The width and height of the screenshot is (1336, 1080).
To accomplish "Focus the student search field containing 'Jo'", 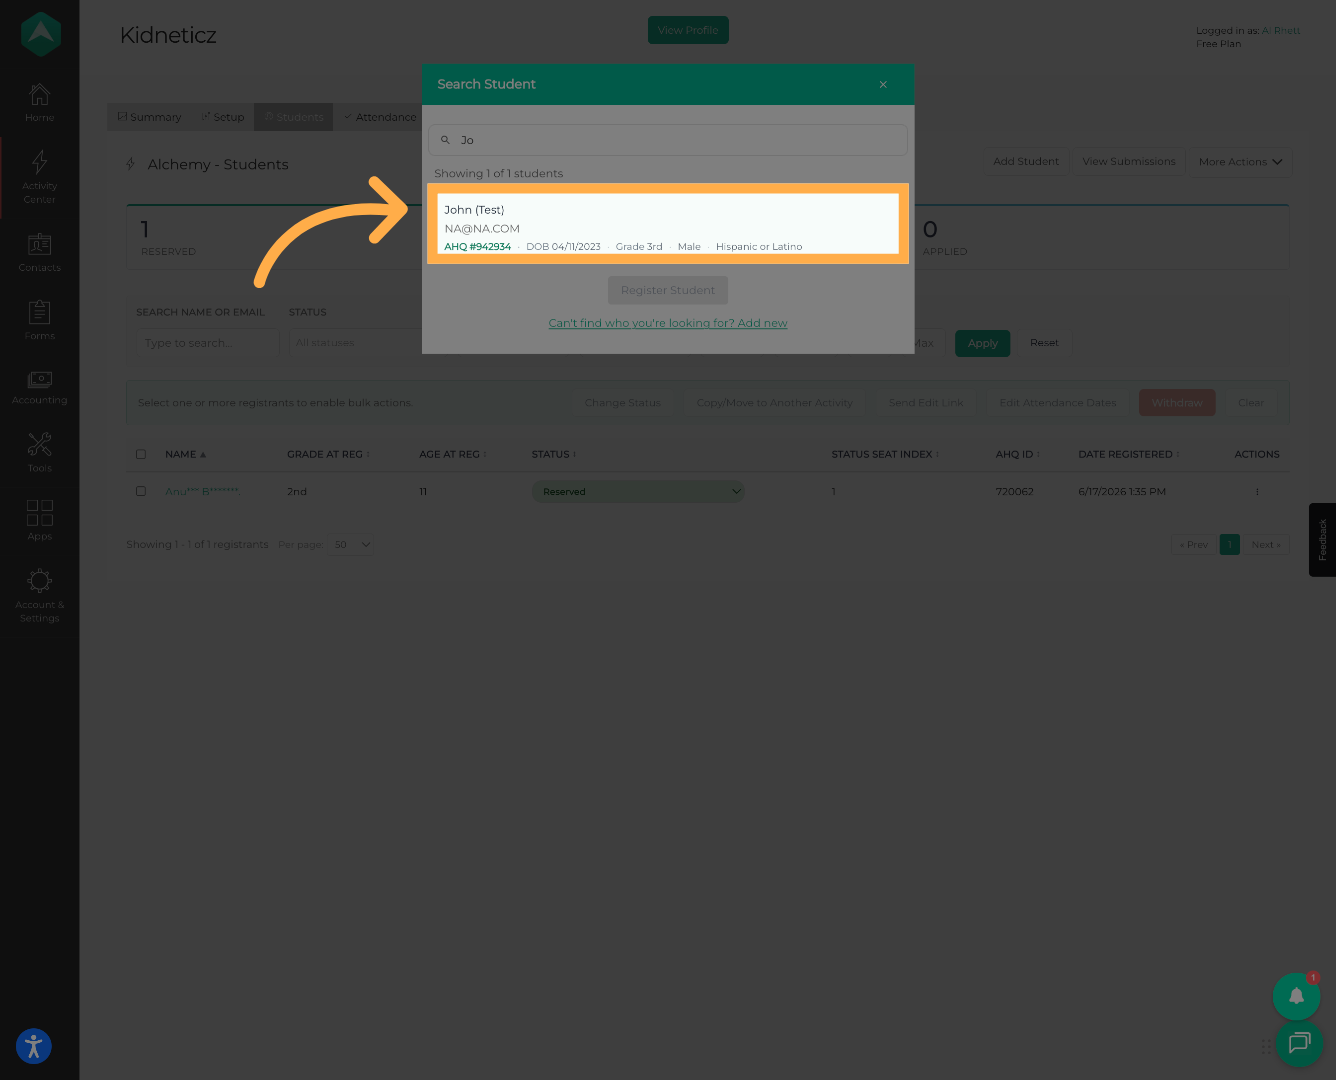I will [x=668, y=140].
